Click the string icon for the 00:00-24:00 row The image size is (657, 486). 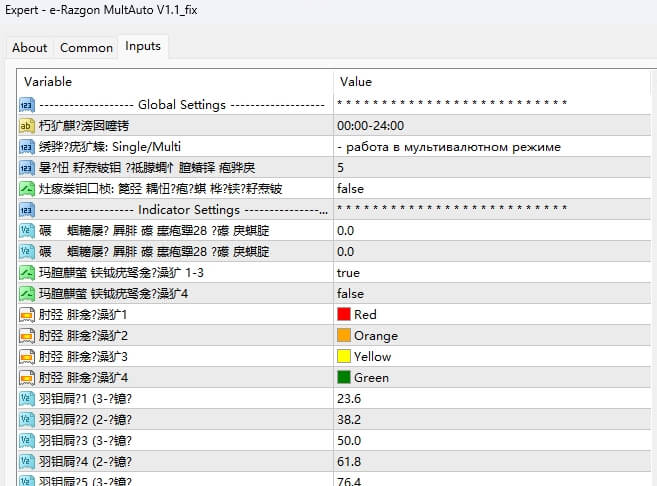pyautogui.click(x=27, y=126)
